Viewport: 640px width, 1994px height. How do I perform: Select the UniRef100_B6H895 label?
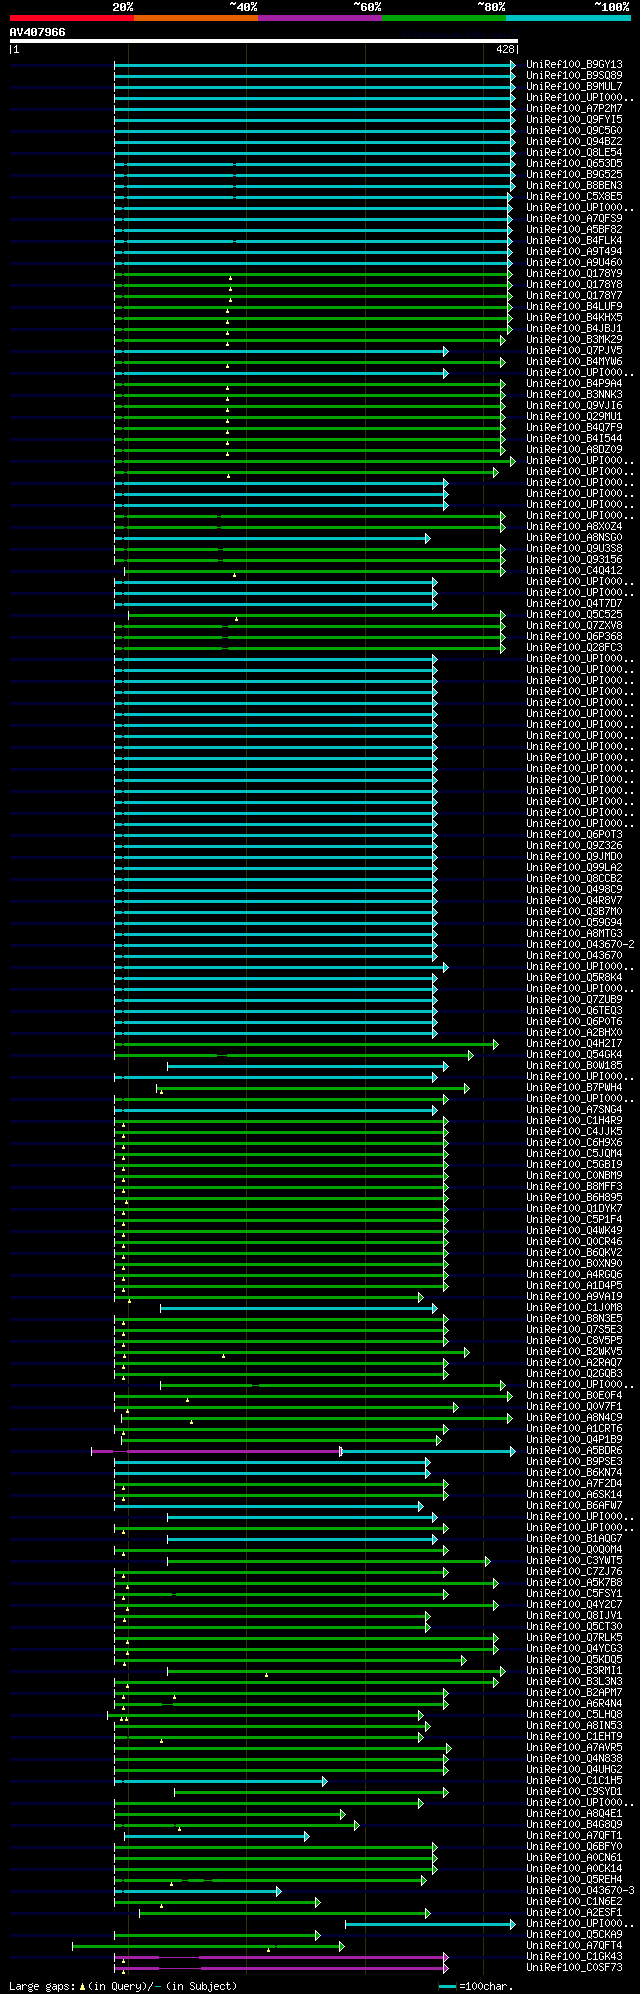click(574, 1198)
